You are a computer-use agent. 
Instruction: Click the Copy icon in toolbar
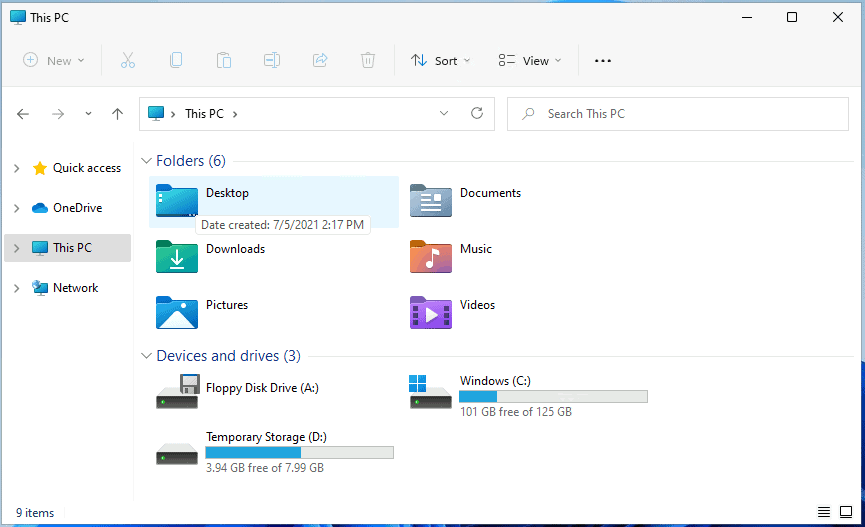pos(176,60)
